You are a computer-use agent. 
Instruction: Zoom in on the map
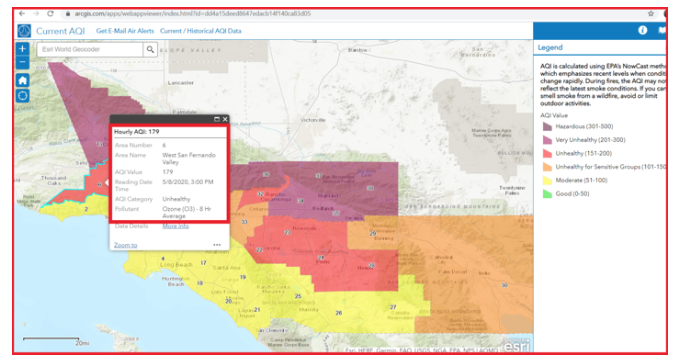click(x=23, y=48)
